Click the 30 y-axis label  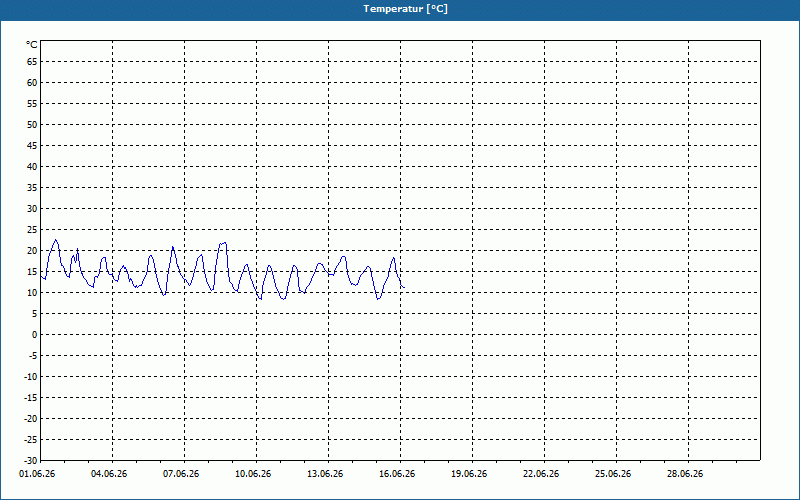(32, 209)
